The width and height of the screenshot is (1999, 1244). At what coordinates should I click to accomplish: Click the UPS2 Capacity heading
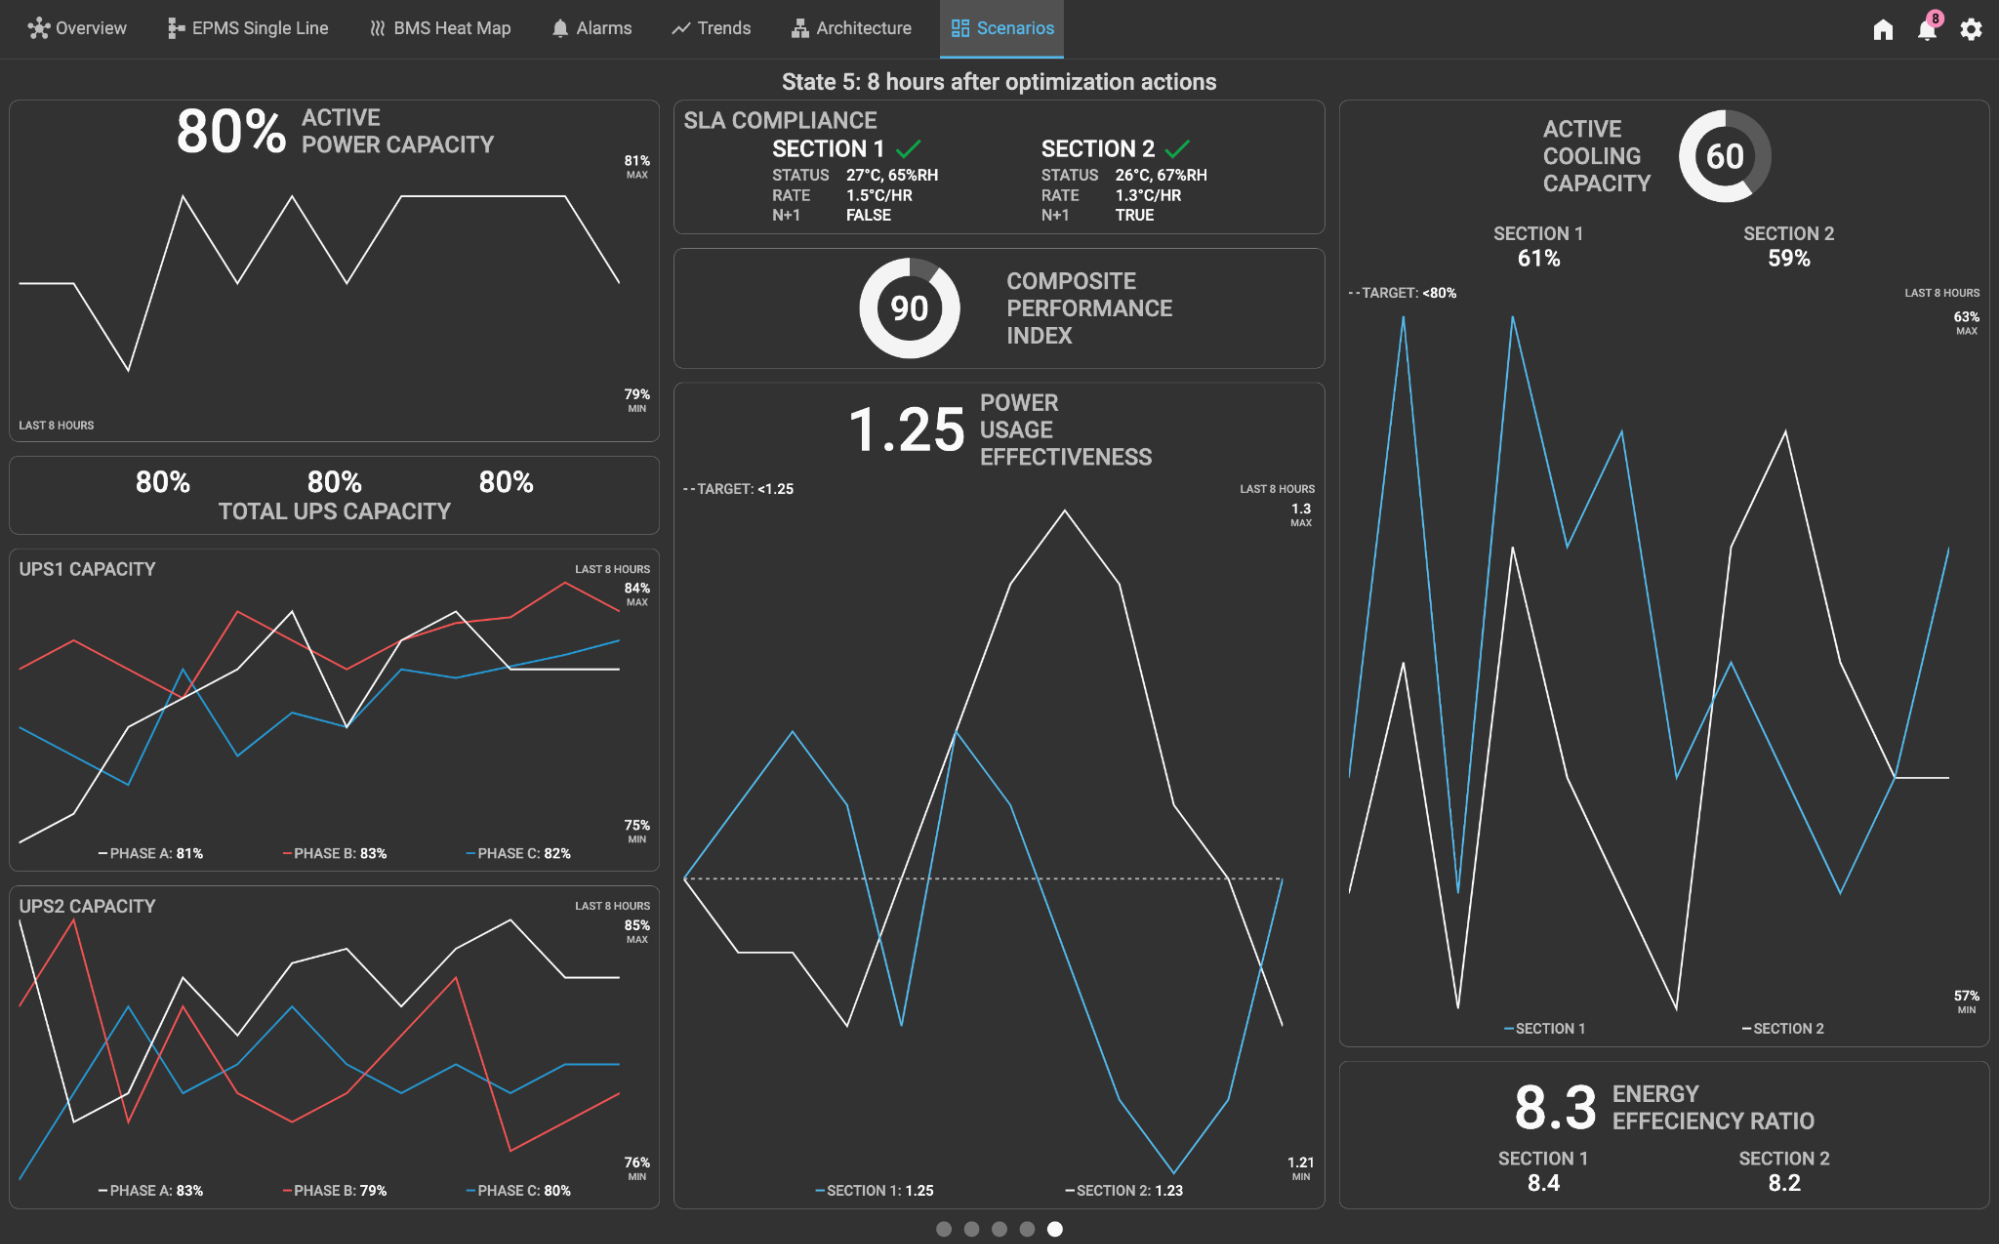87,906
